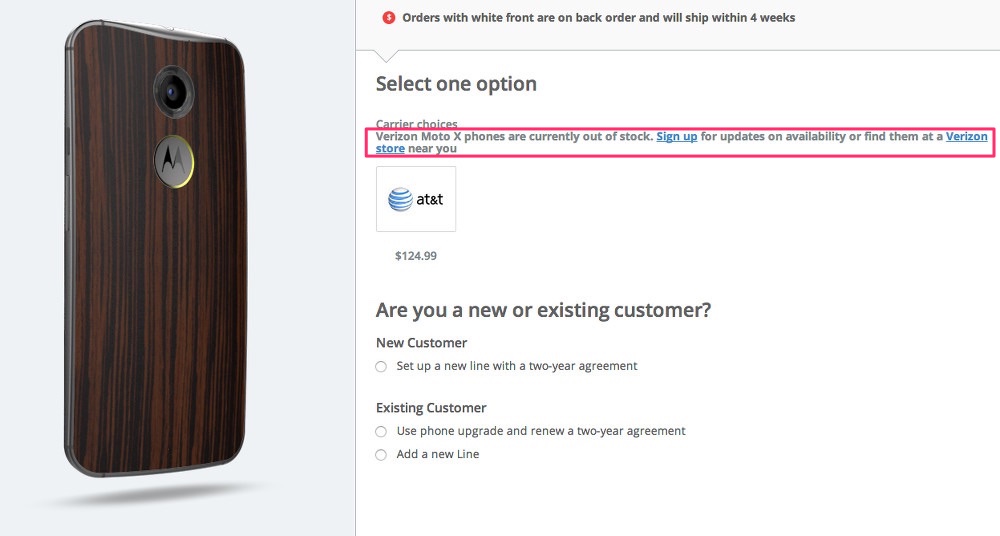The height and width of the screenshot is (536, 1000).
Task: Click the New Customer section label
Action: pyautogui.click(x=421, y=343)
